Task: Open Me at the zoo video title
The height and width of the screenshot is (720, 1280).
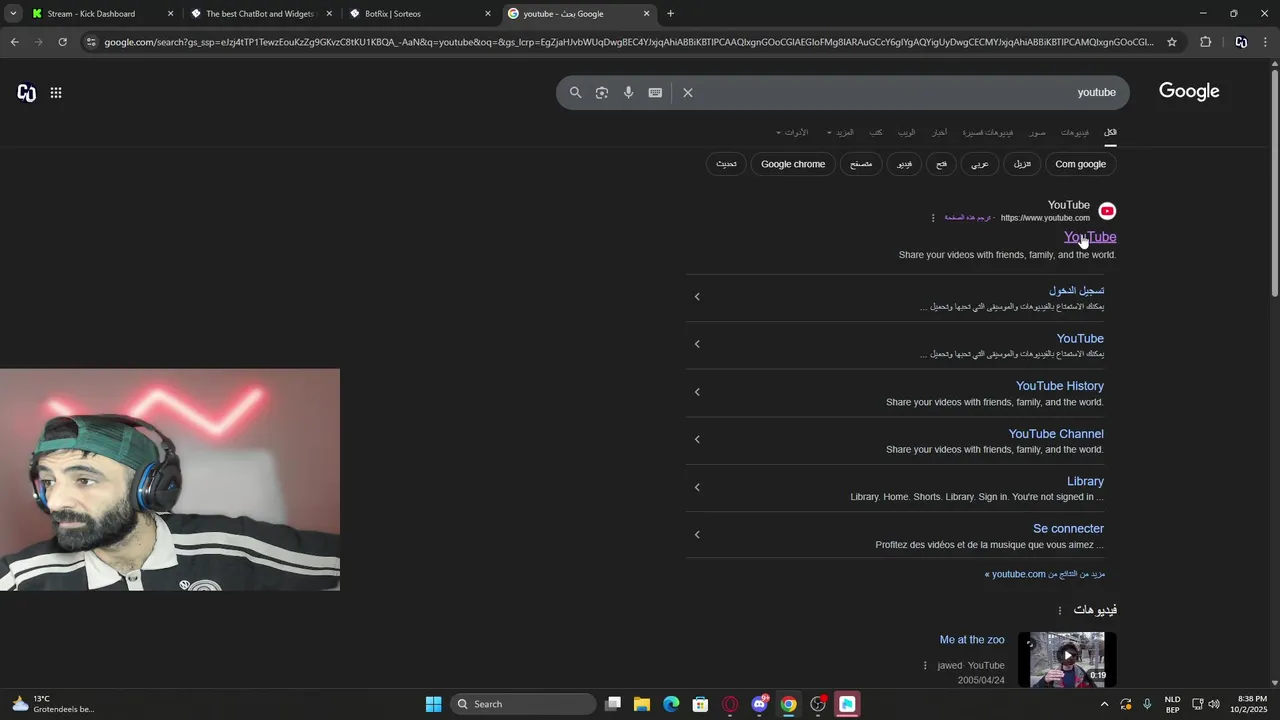Action: [x=972, y=640]
